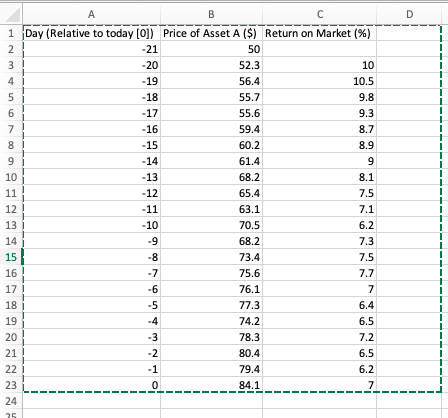
Task: Select the day cell -21
Action: point(92,49)
